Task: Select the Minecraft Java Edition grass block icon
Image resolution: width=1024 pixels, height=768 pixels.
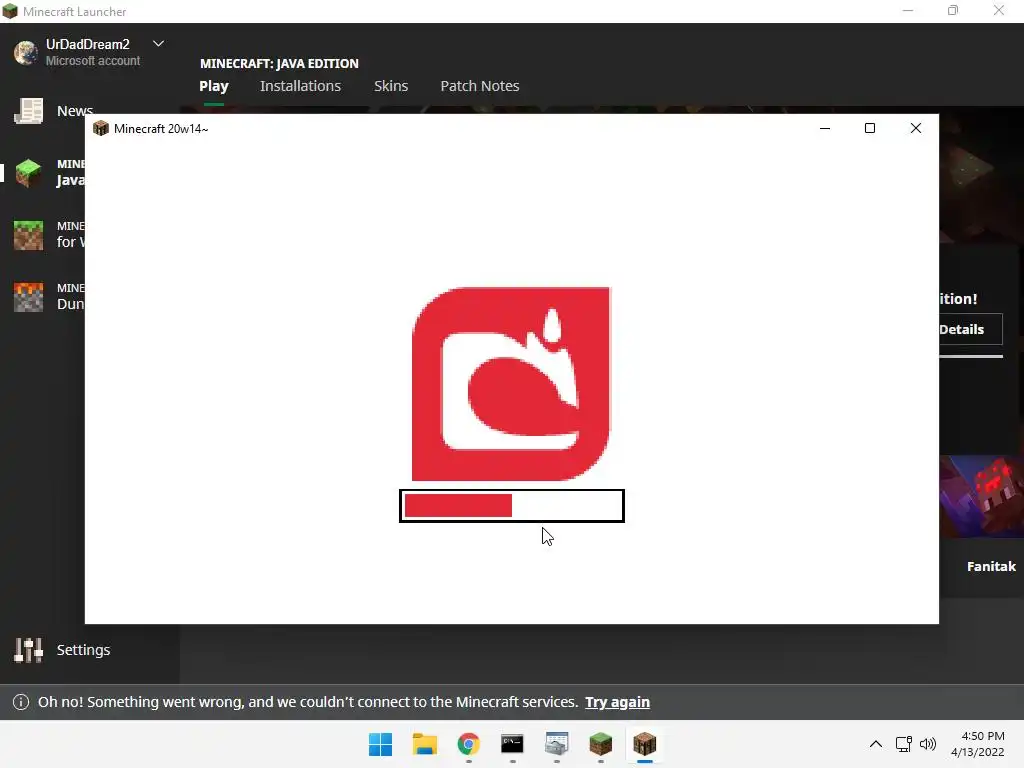Action: pyautogui.click(x=29, y=173)
